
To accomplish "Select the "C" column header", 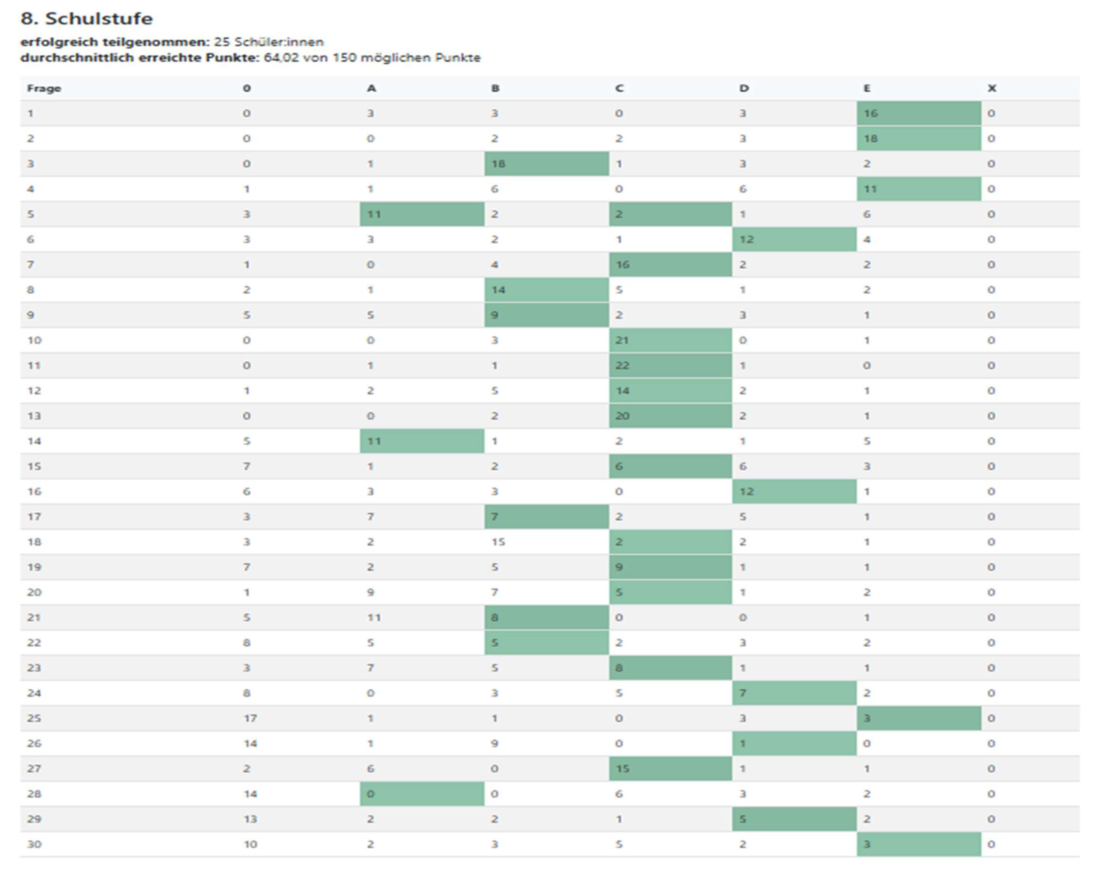I will 619,89.
